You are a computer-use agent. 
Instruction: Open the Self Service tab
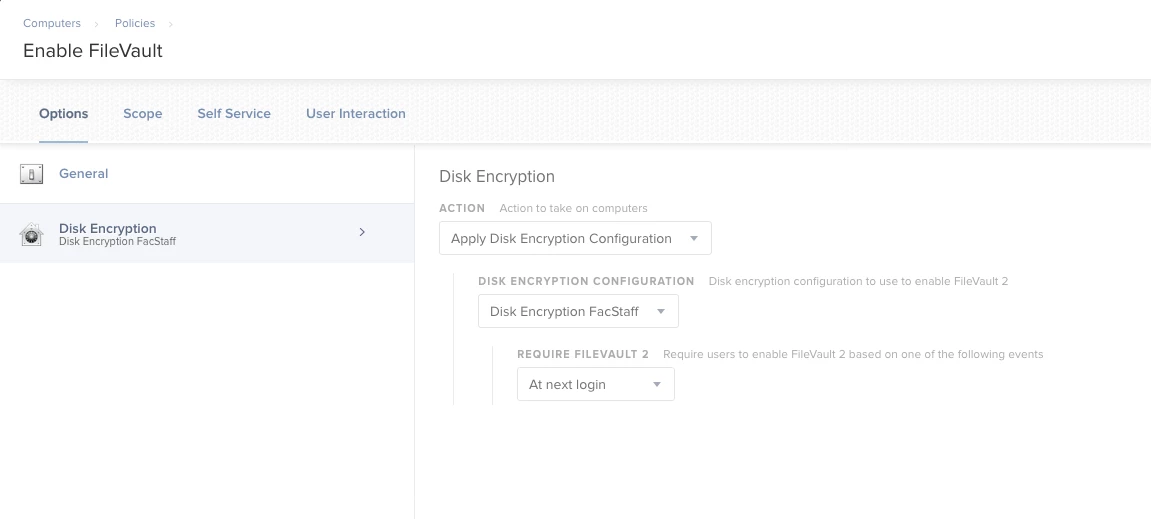[234, 113]
